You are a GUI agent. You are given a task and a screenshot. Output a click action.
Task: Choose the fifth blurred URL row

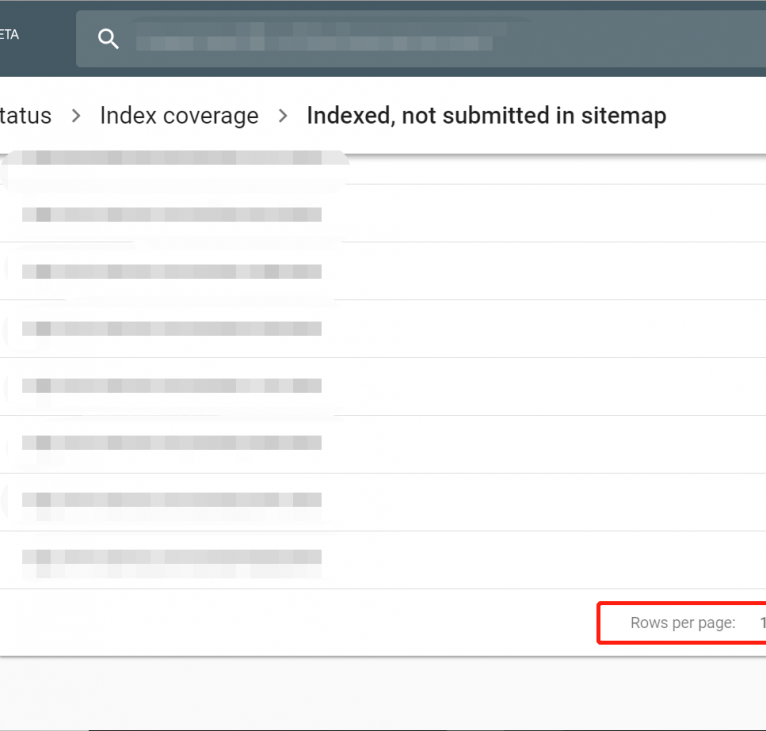pyautogui.click(x=172, y=386)
